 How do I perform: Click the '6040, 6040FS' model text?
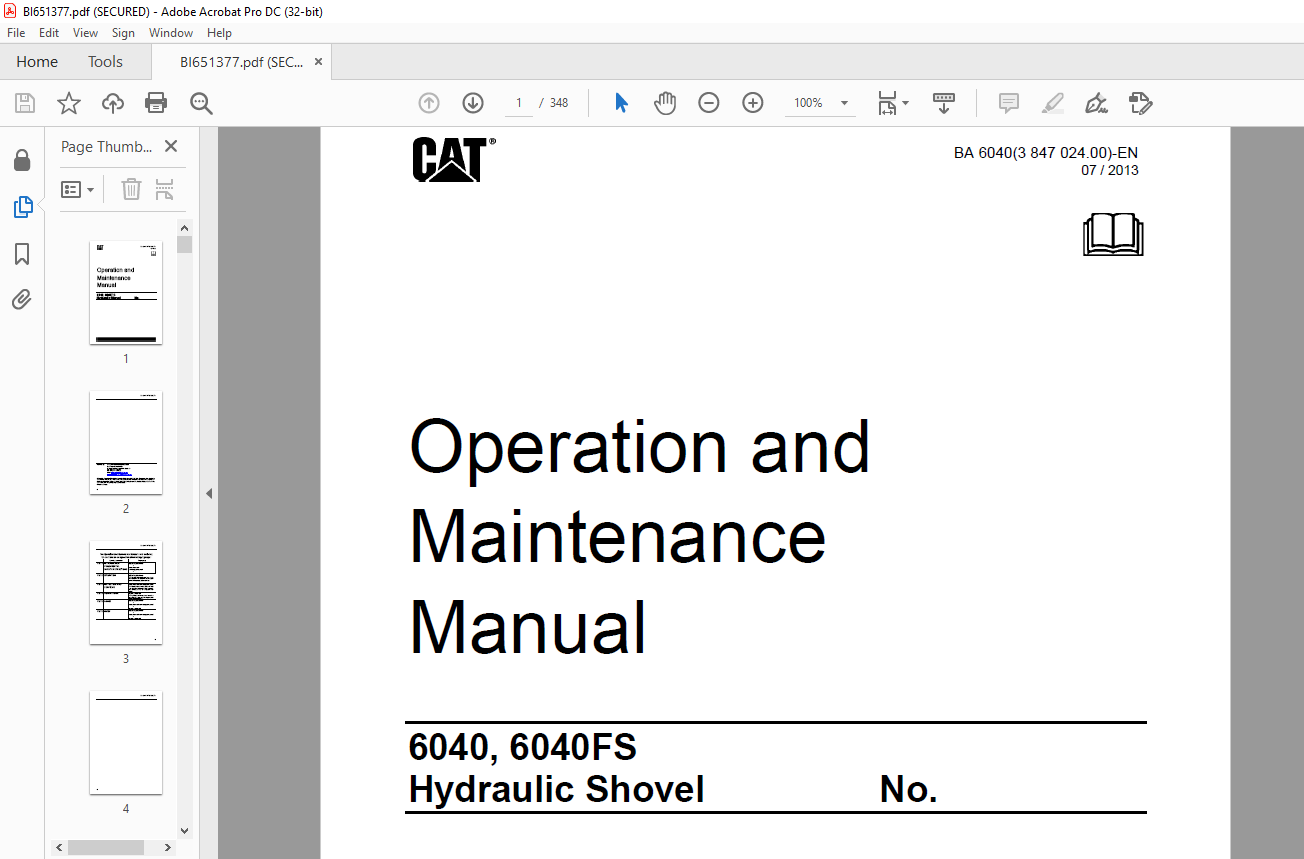coord(522,747)
